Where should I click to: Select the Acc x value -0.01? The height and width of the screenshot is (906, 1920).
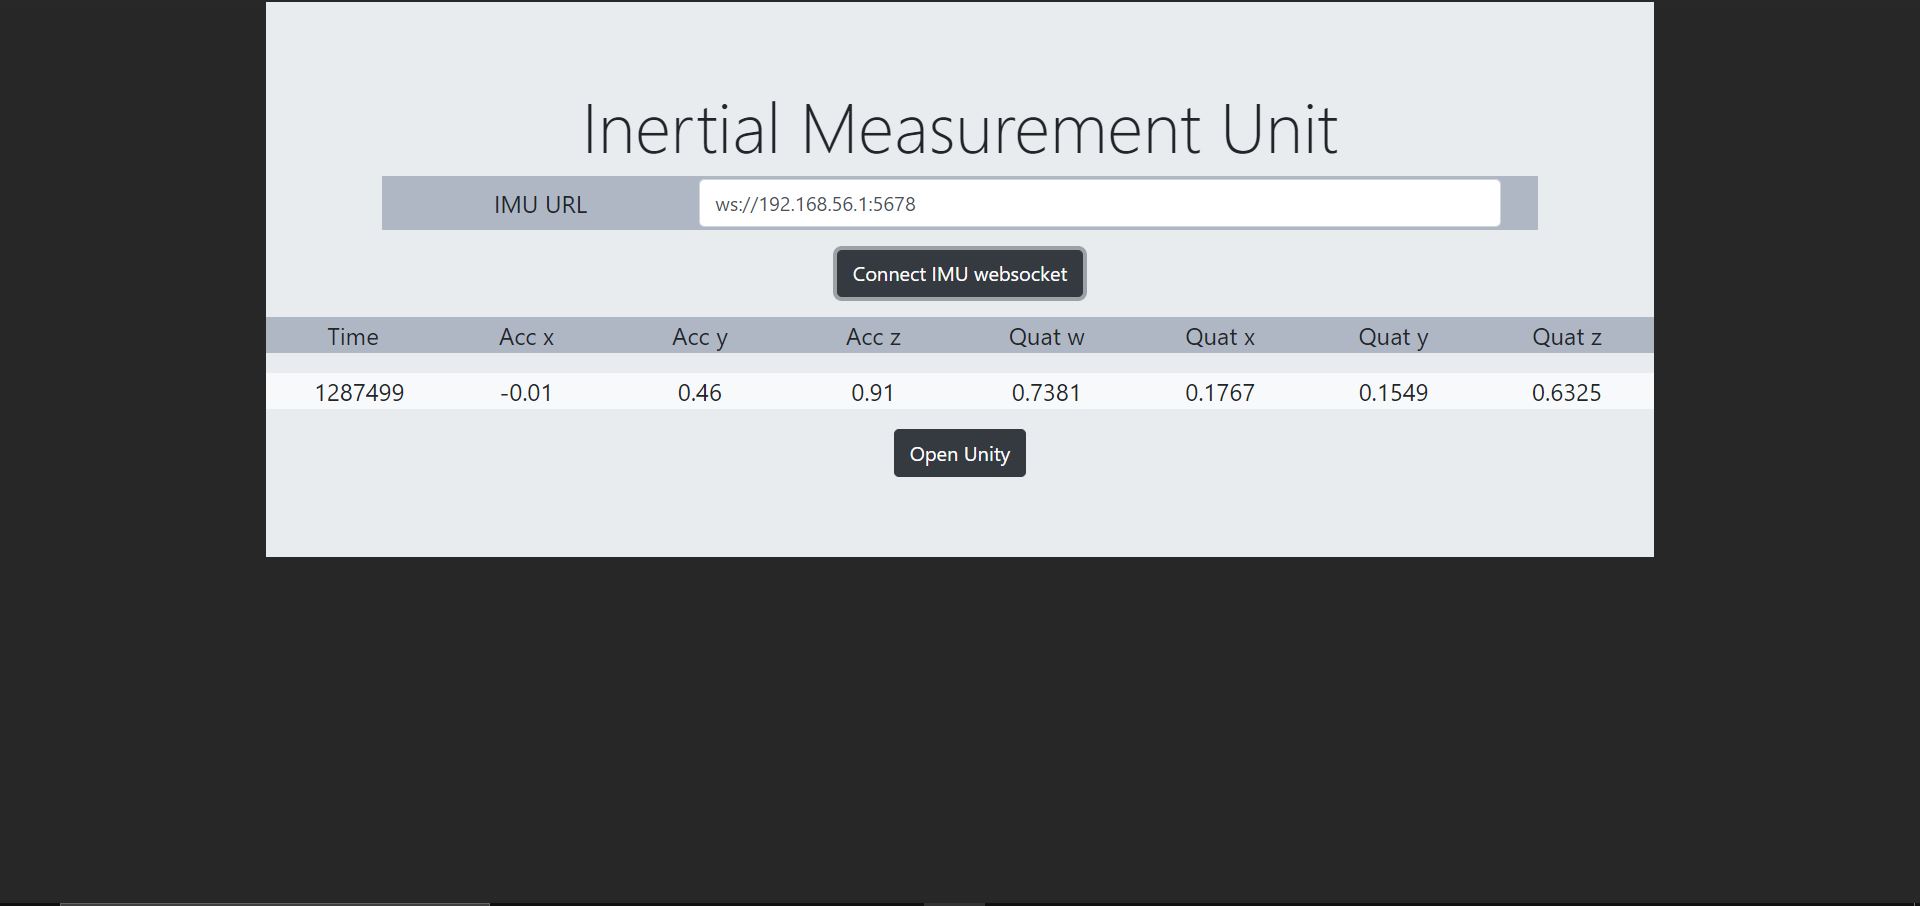526,393
